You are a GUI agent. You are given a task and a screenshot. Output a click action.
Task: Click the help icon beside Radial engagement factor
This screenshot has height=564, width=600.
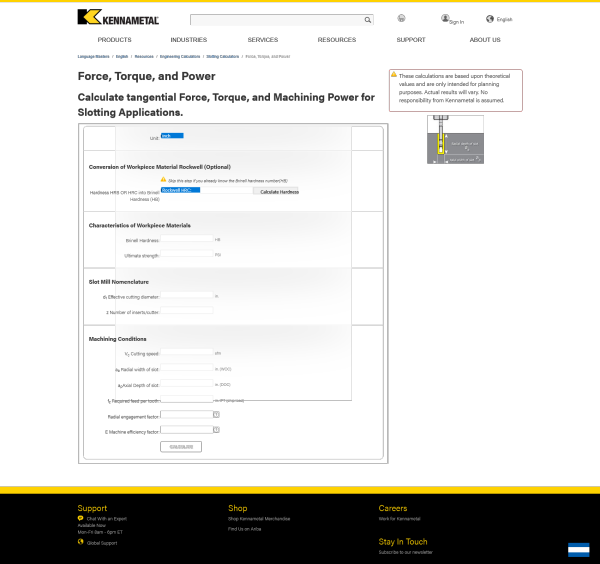click(216, 415)
